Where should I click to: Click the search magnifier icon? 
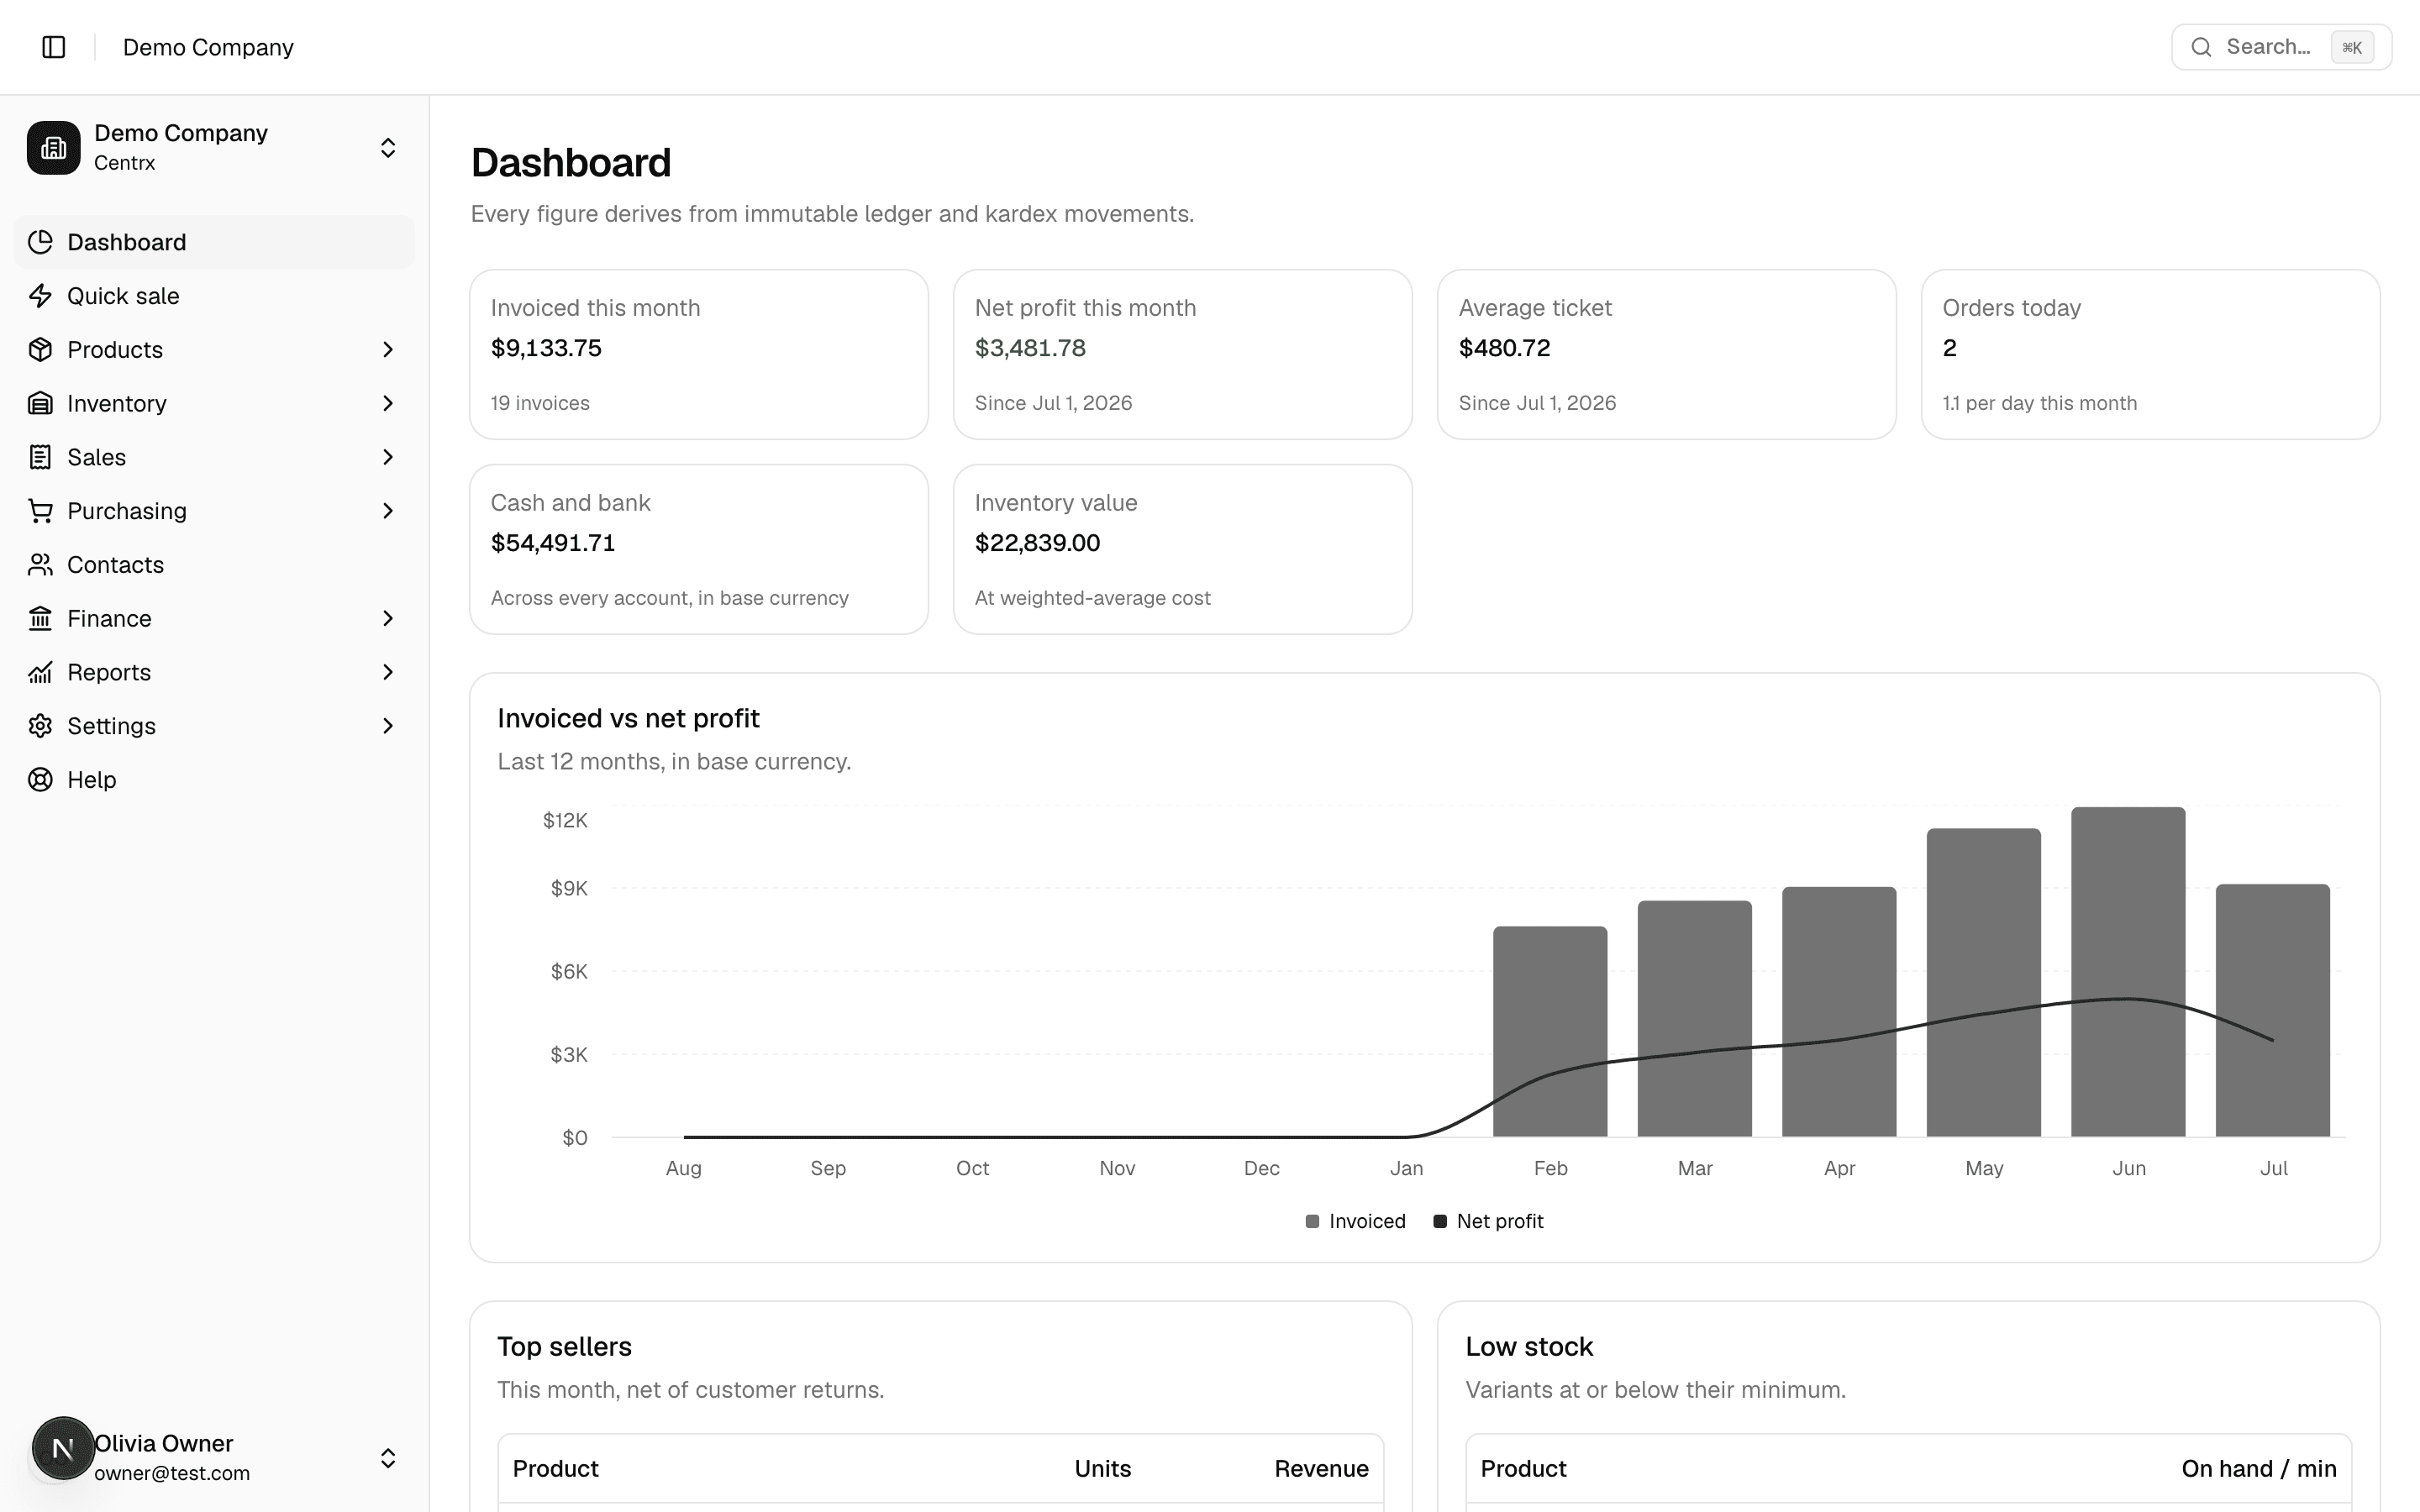pyautogui.click(x=2201, y=47)
